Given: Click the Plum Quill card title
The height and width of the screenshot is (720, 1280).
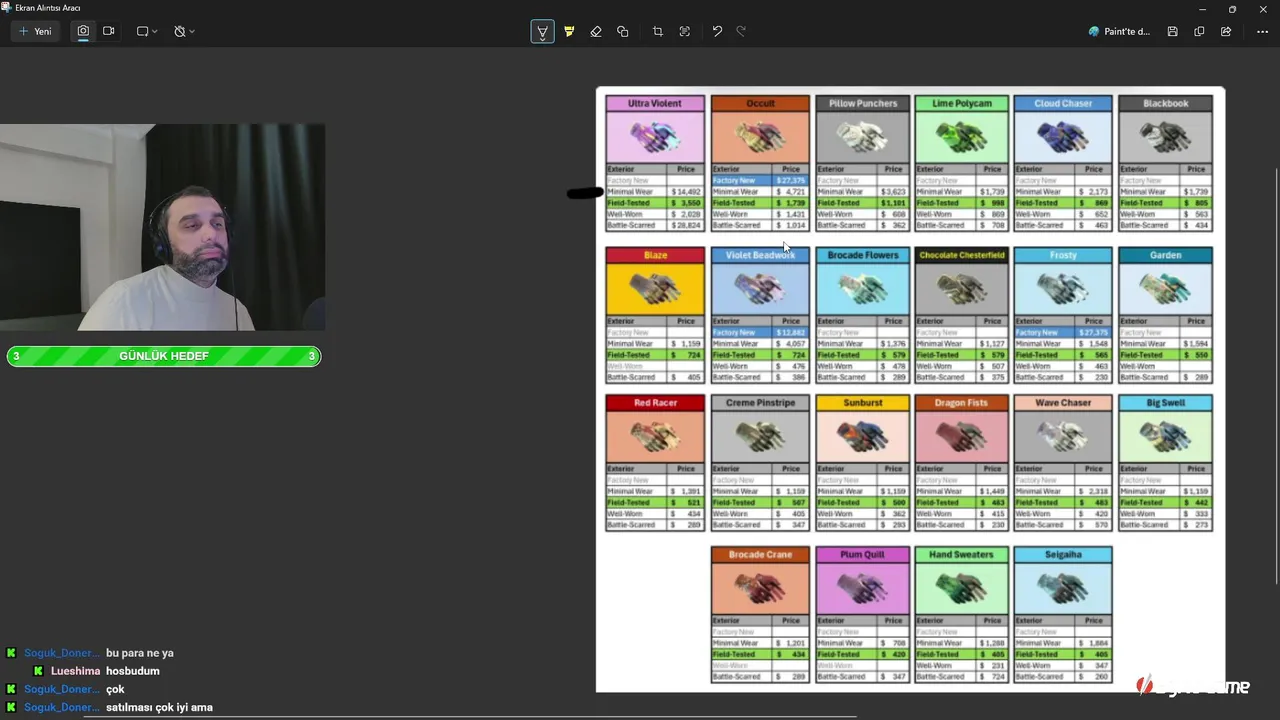Looking at the screenshot, I should click(x=862, y=555).
